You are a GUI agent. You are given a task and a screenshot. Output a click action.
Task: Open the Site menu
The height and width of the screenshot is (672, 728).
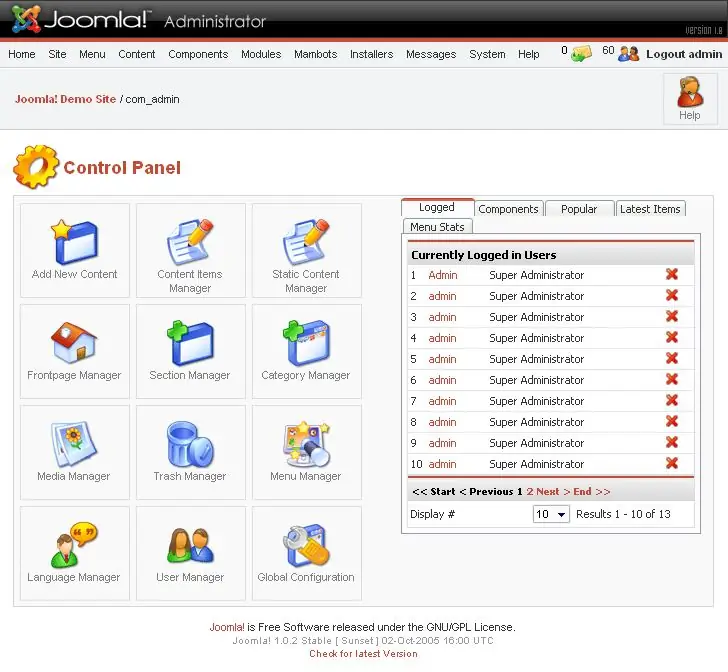[x=57, y=54]
